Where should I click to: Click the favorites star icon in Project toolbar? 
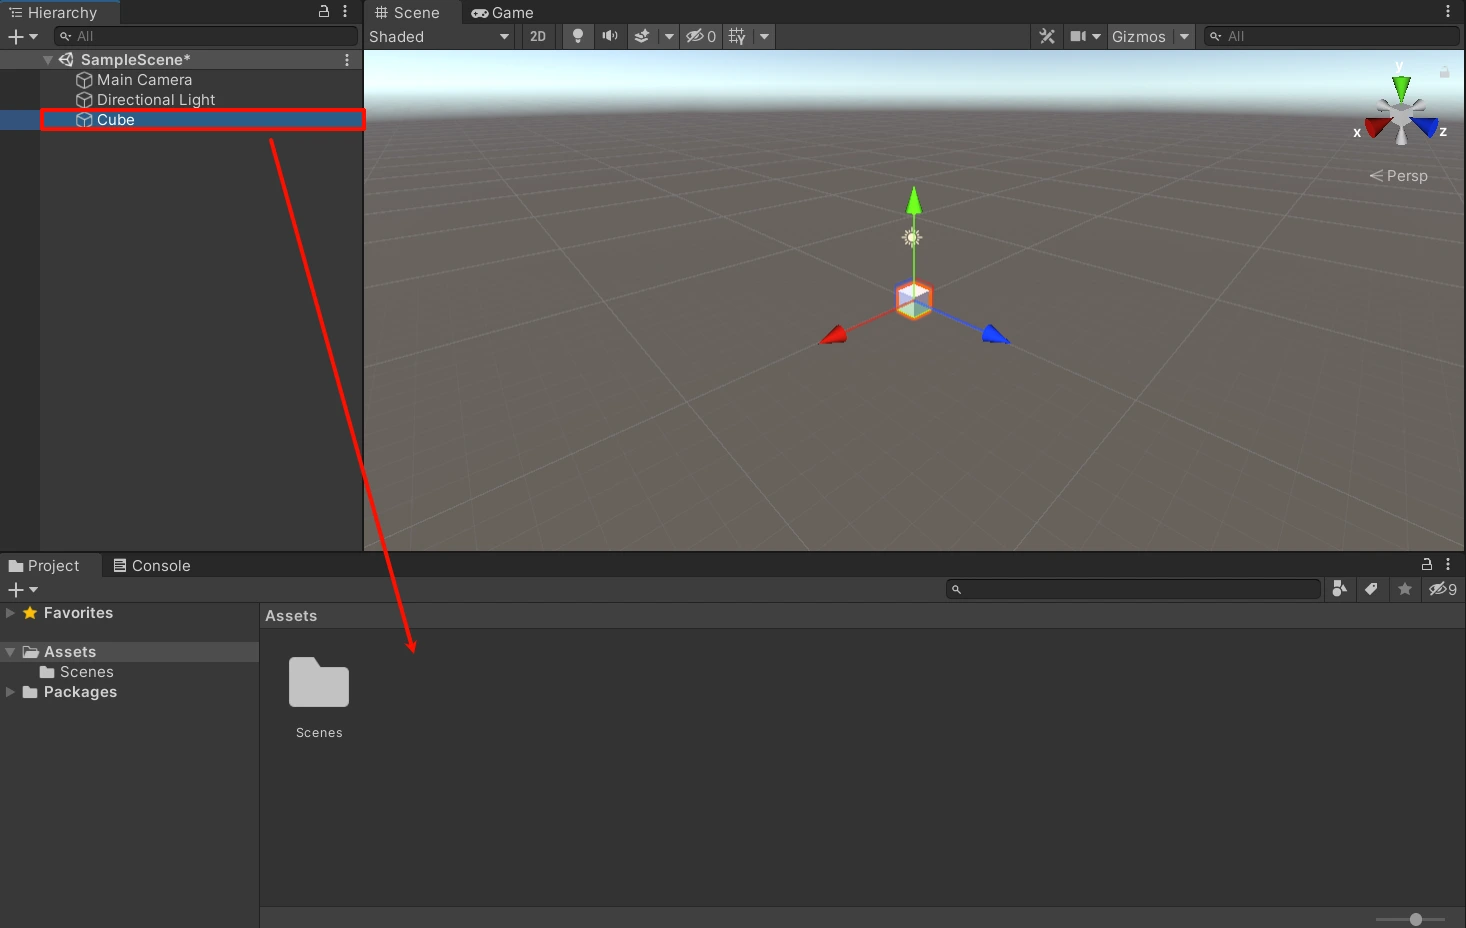click(x=1405, y=589)
